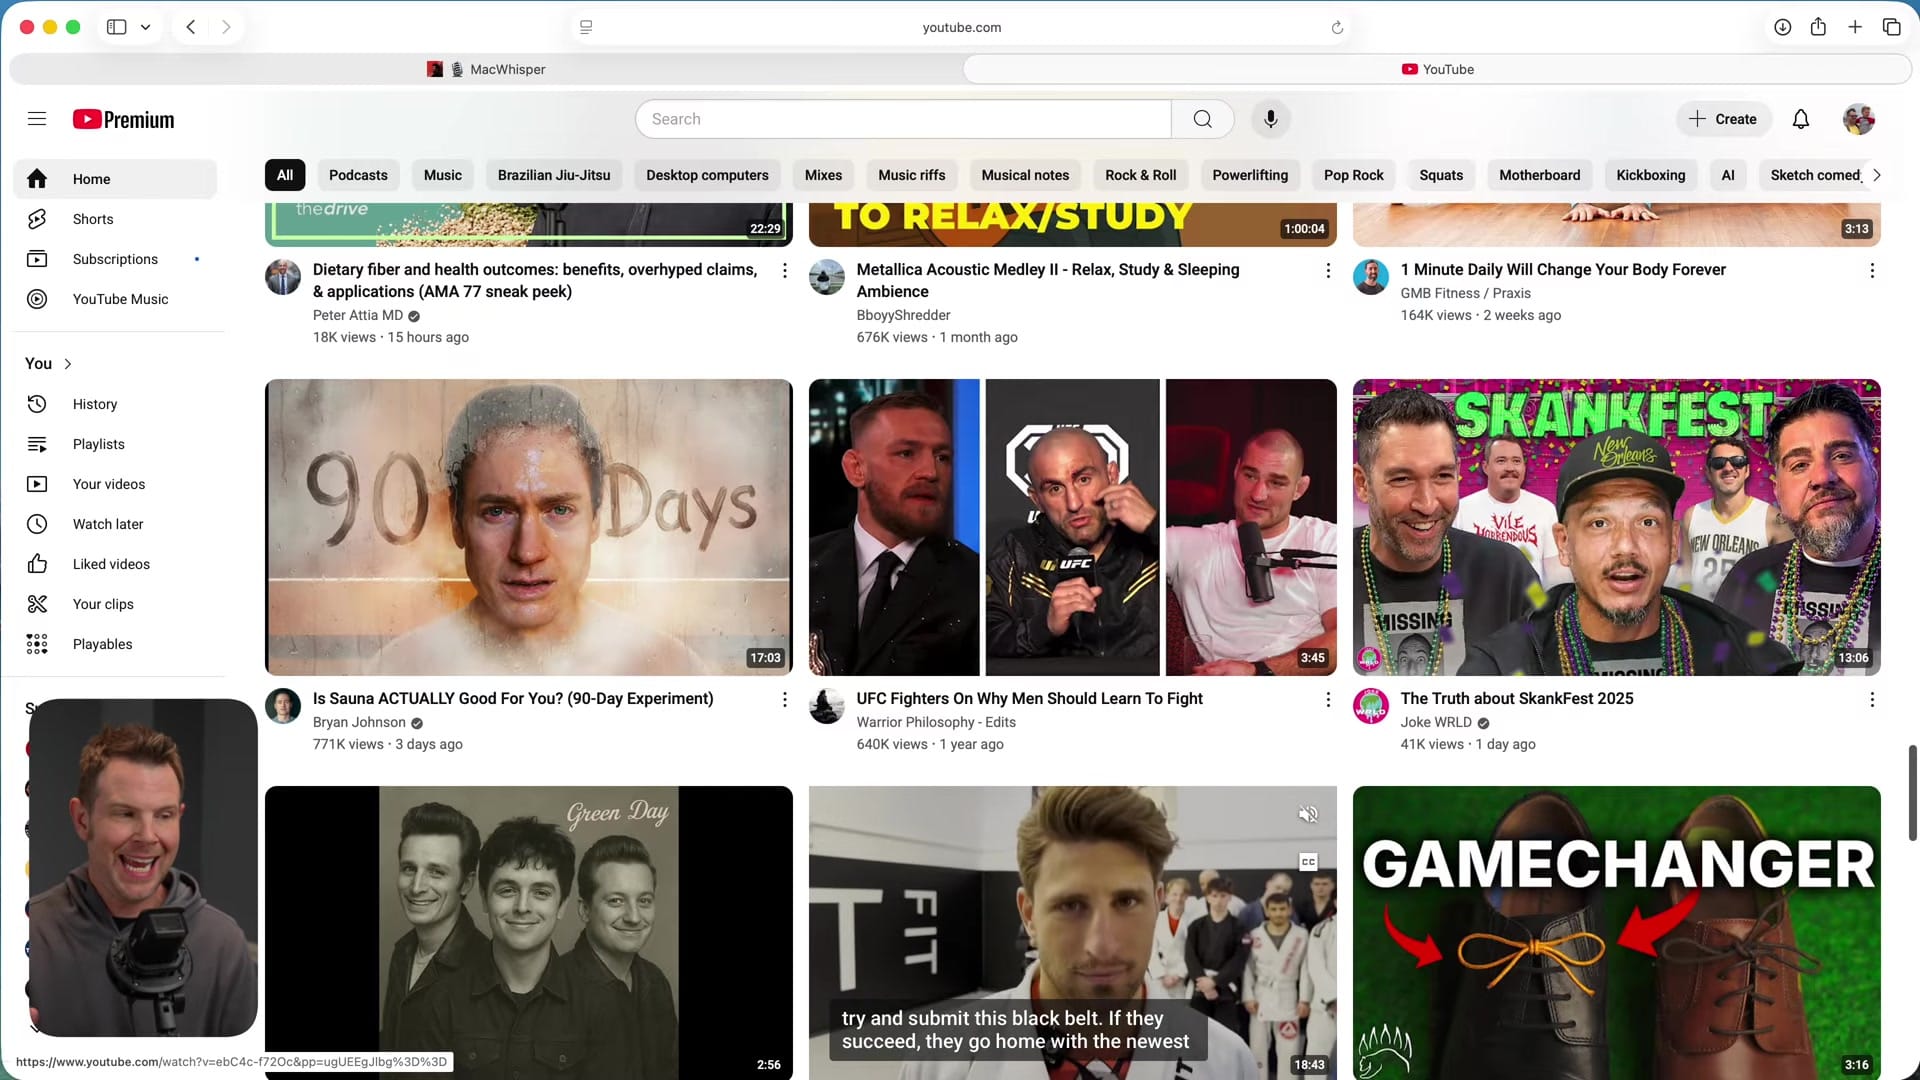Open the Bryan Johnson channel link
This screenshot has width=1920, height=1080.
coord(359,722)
